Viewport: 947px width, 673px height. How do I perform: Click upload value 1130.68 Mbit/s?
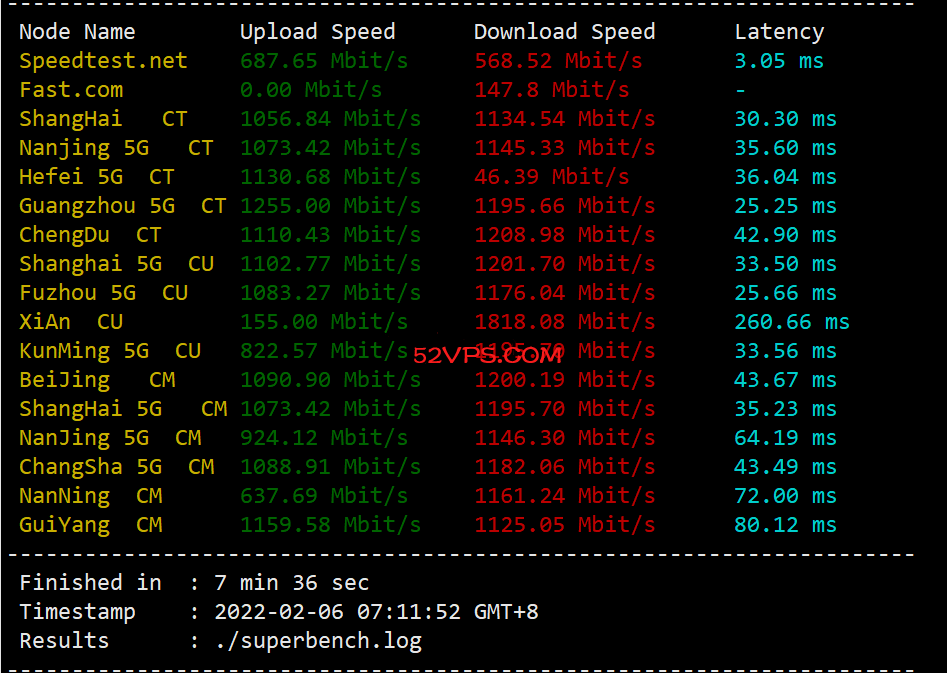[x=330, y=177]
